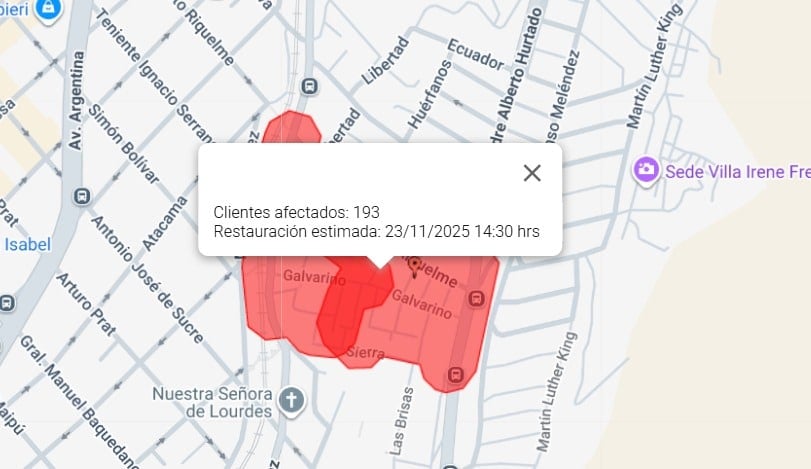Image resolution: width=811 pixels, height=469 pixels.
Task: Open the Sede Villa Irene place label
Action: (x=738, y=172)
